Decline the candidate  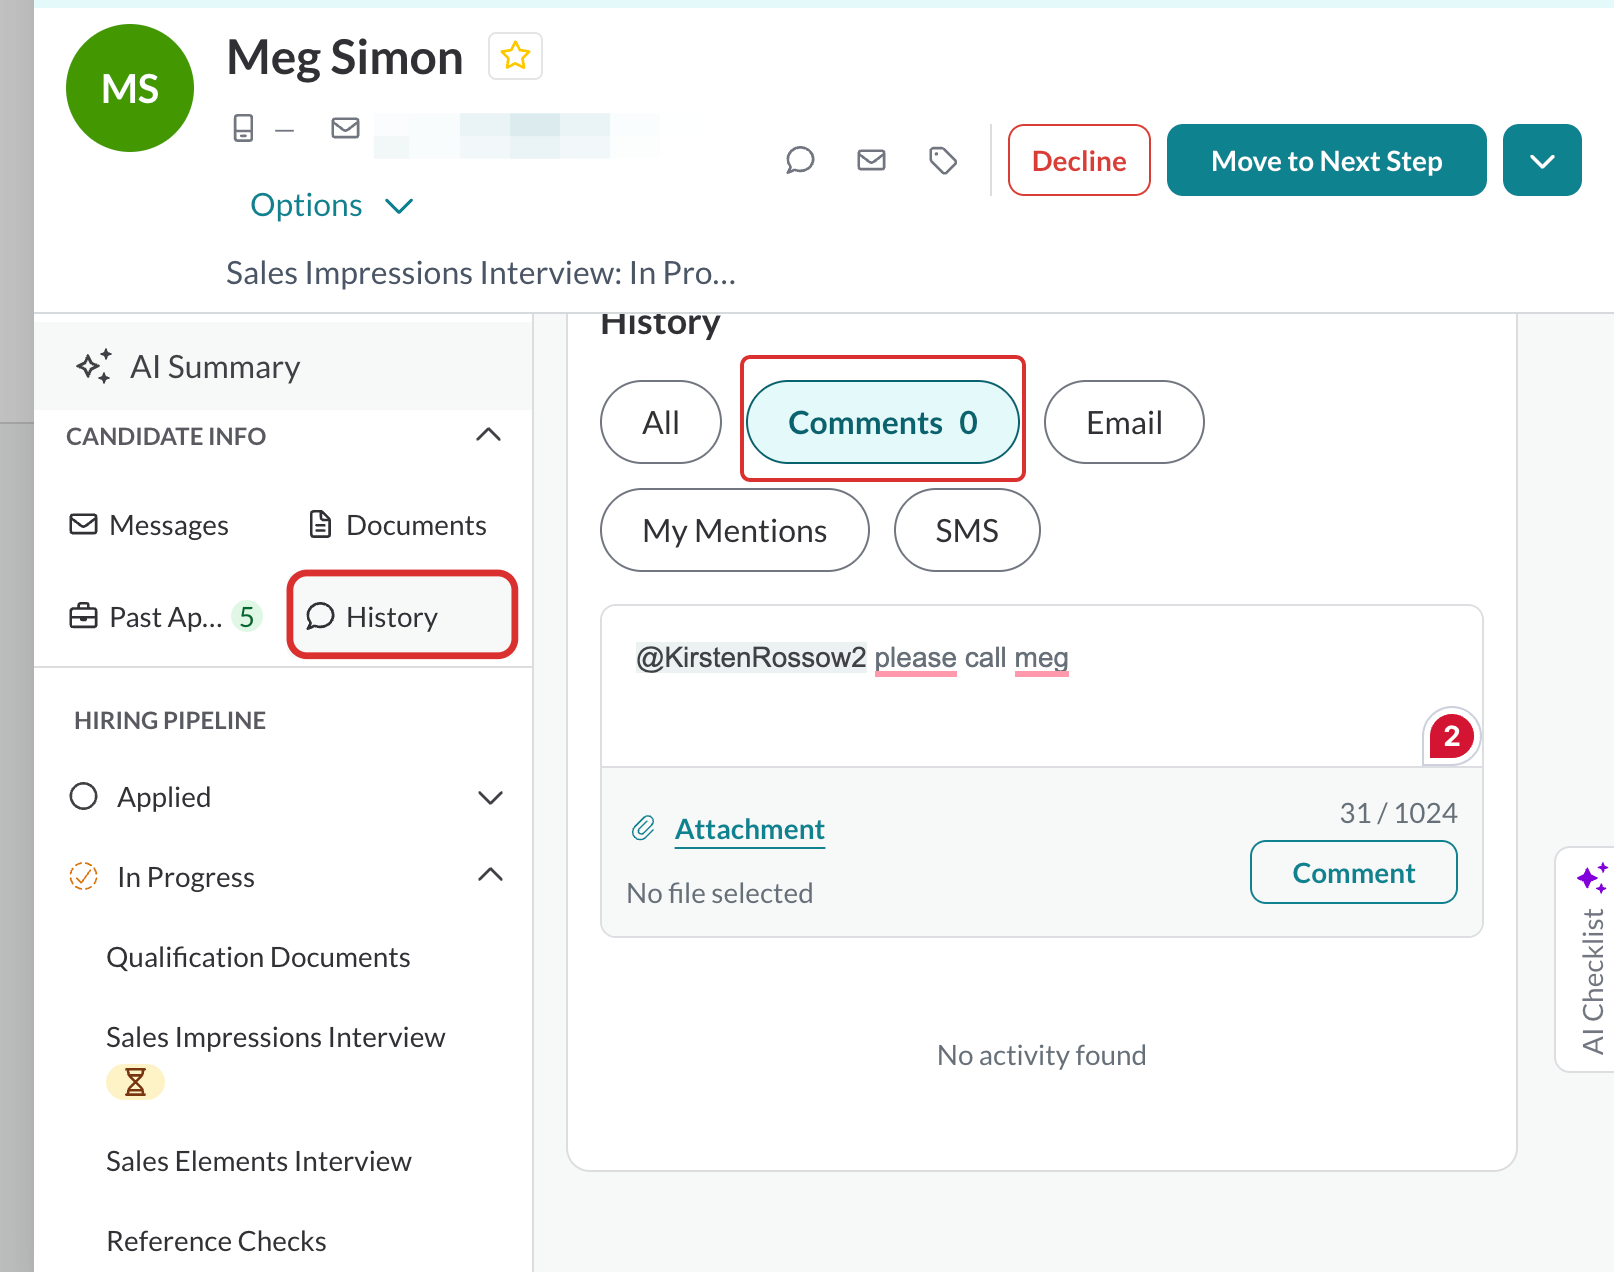1079,160
